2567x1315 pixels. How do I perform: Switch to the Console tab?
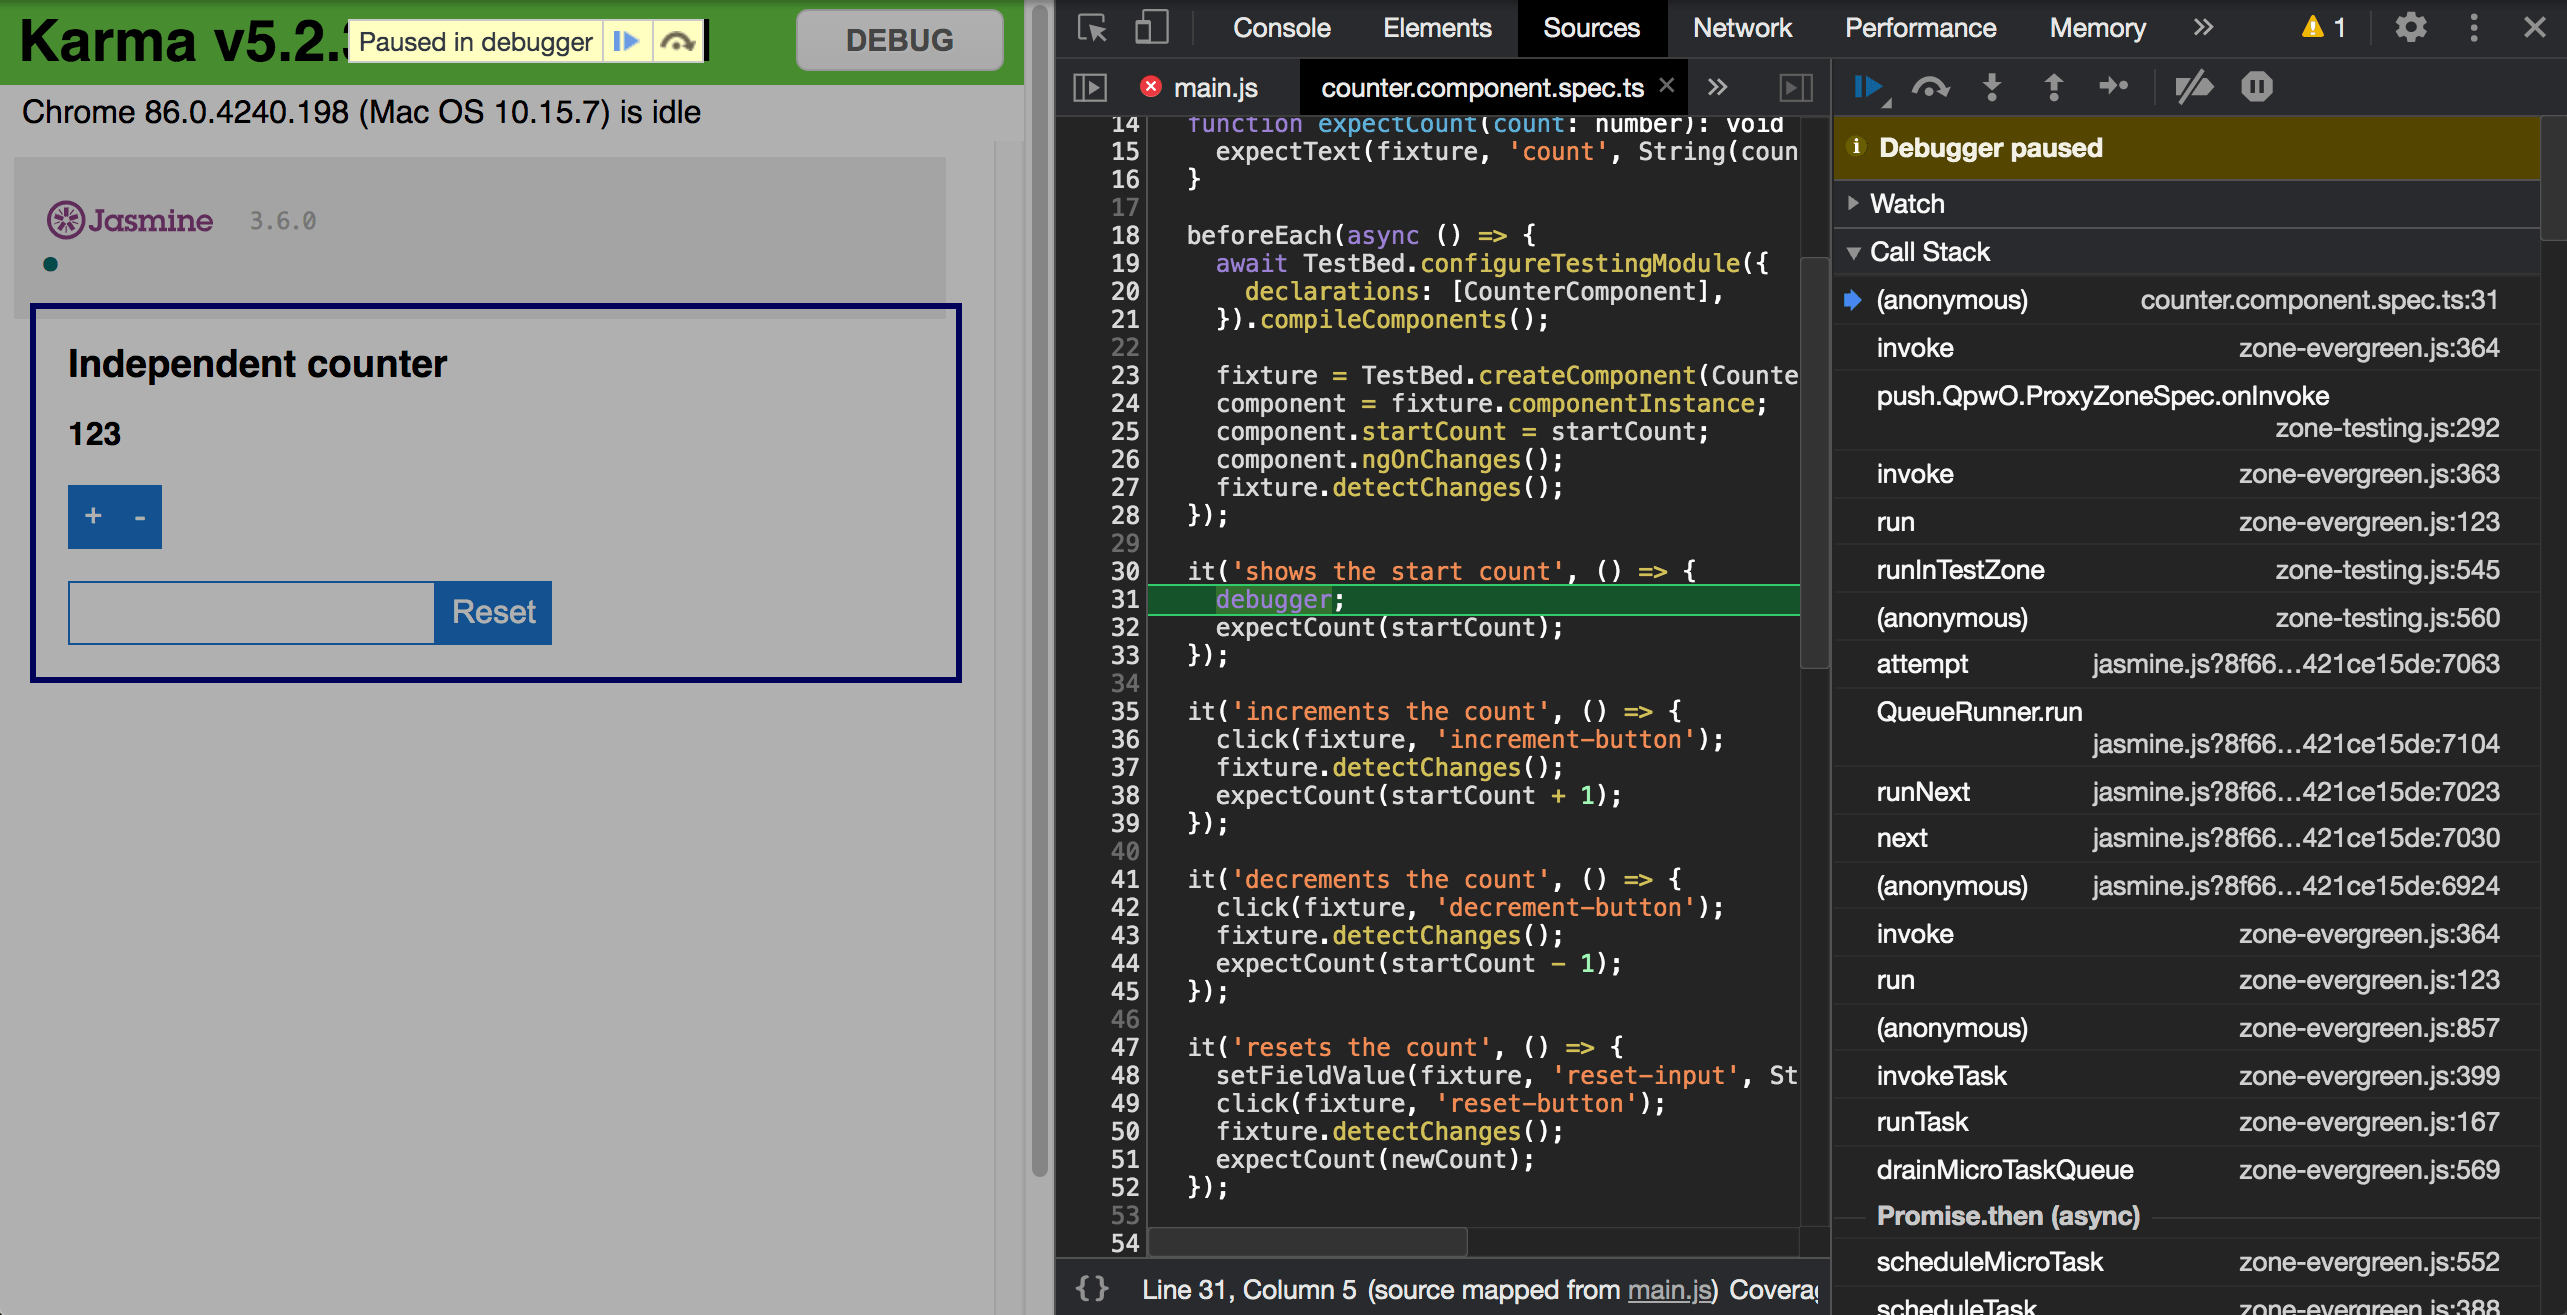(1281, 28)
